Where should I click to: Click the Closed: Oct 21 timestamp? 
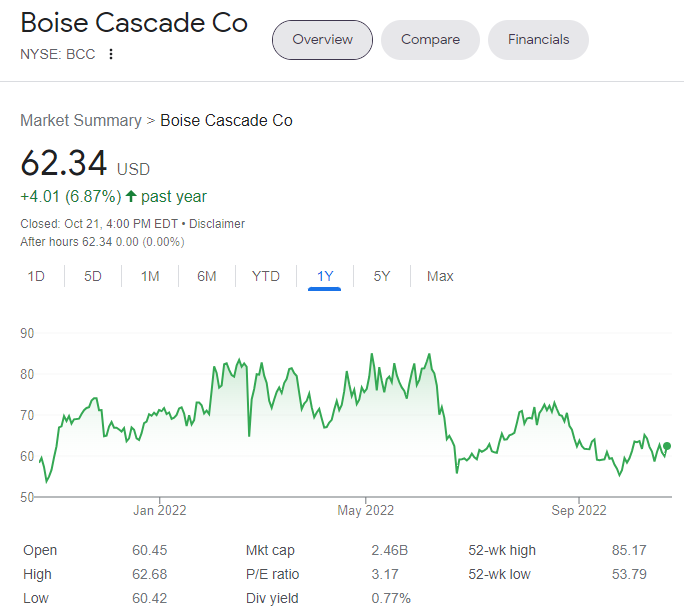point(99,224)
